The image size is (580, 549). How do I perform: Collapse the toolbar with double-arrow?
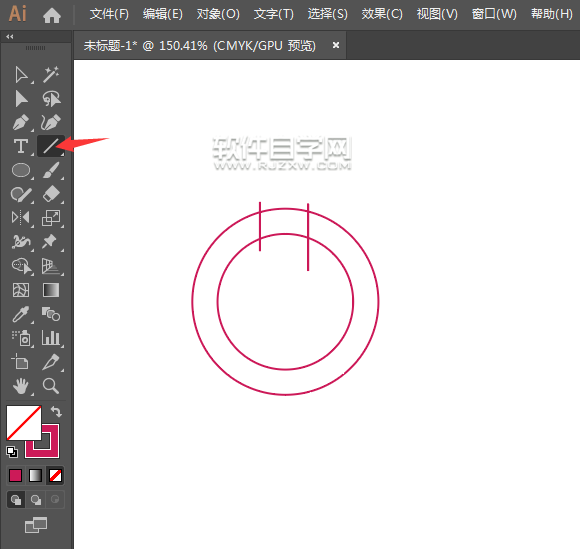(10, 37)
